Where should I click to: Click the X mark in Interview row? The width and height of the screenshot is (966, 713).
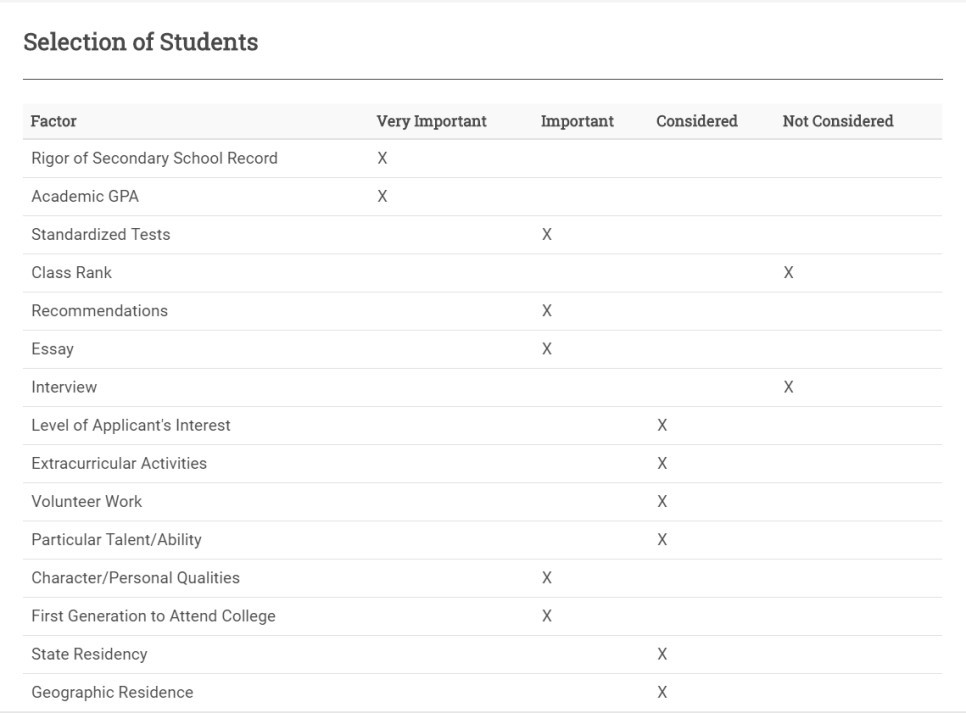tap(789, 387)
